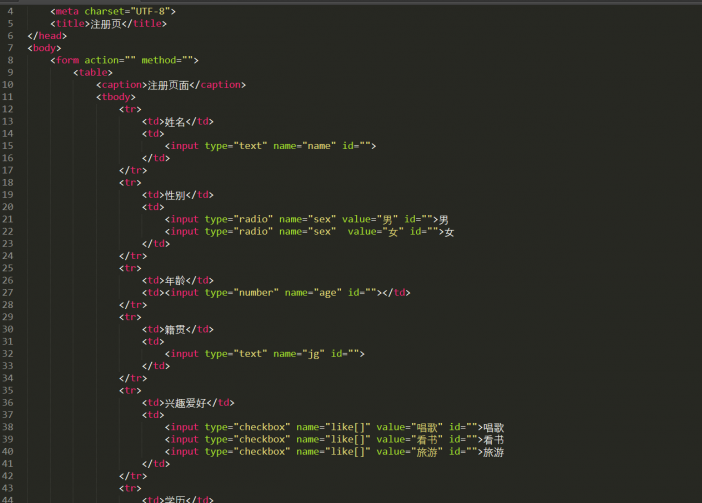Click the closing tr tag on line 24
Image resolution: width=702 pixels, height=503 pixels.
[x=133, y=256]
